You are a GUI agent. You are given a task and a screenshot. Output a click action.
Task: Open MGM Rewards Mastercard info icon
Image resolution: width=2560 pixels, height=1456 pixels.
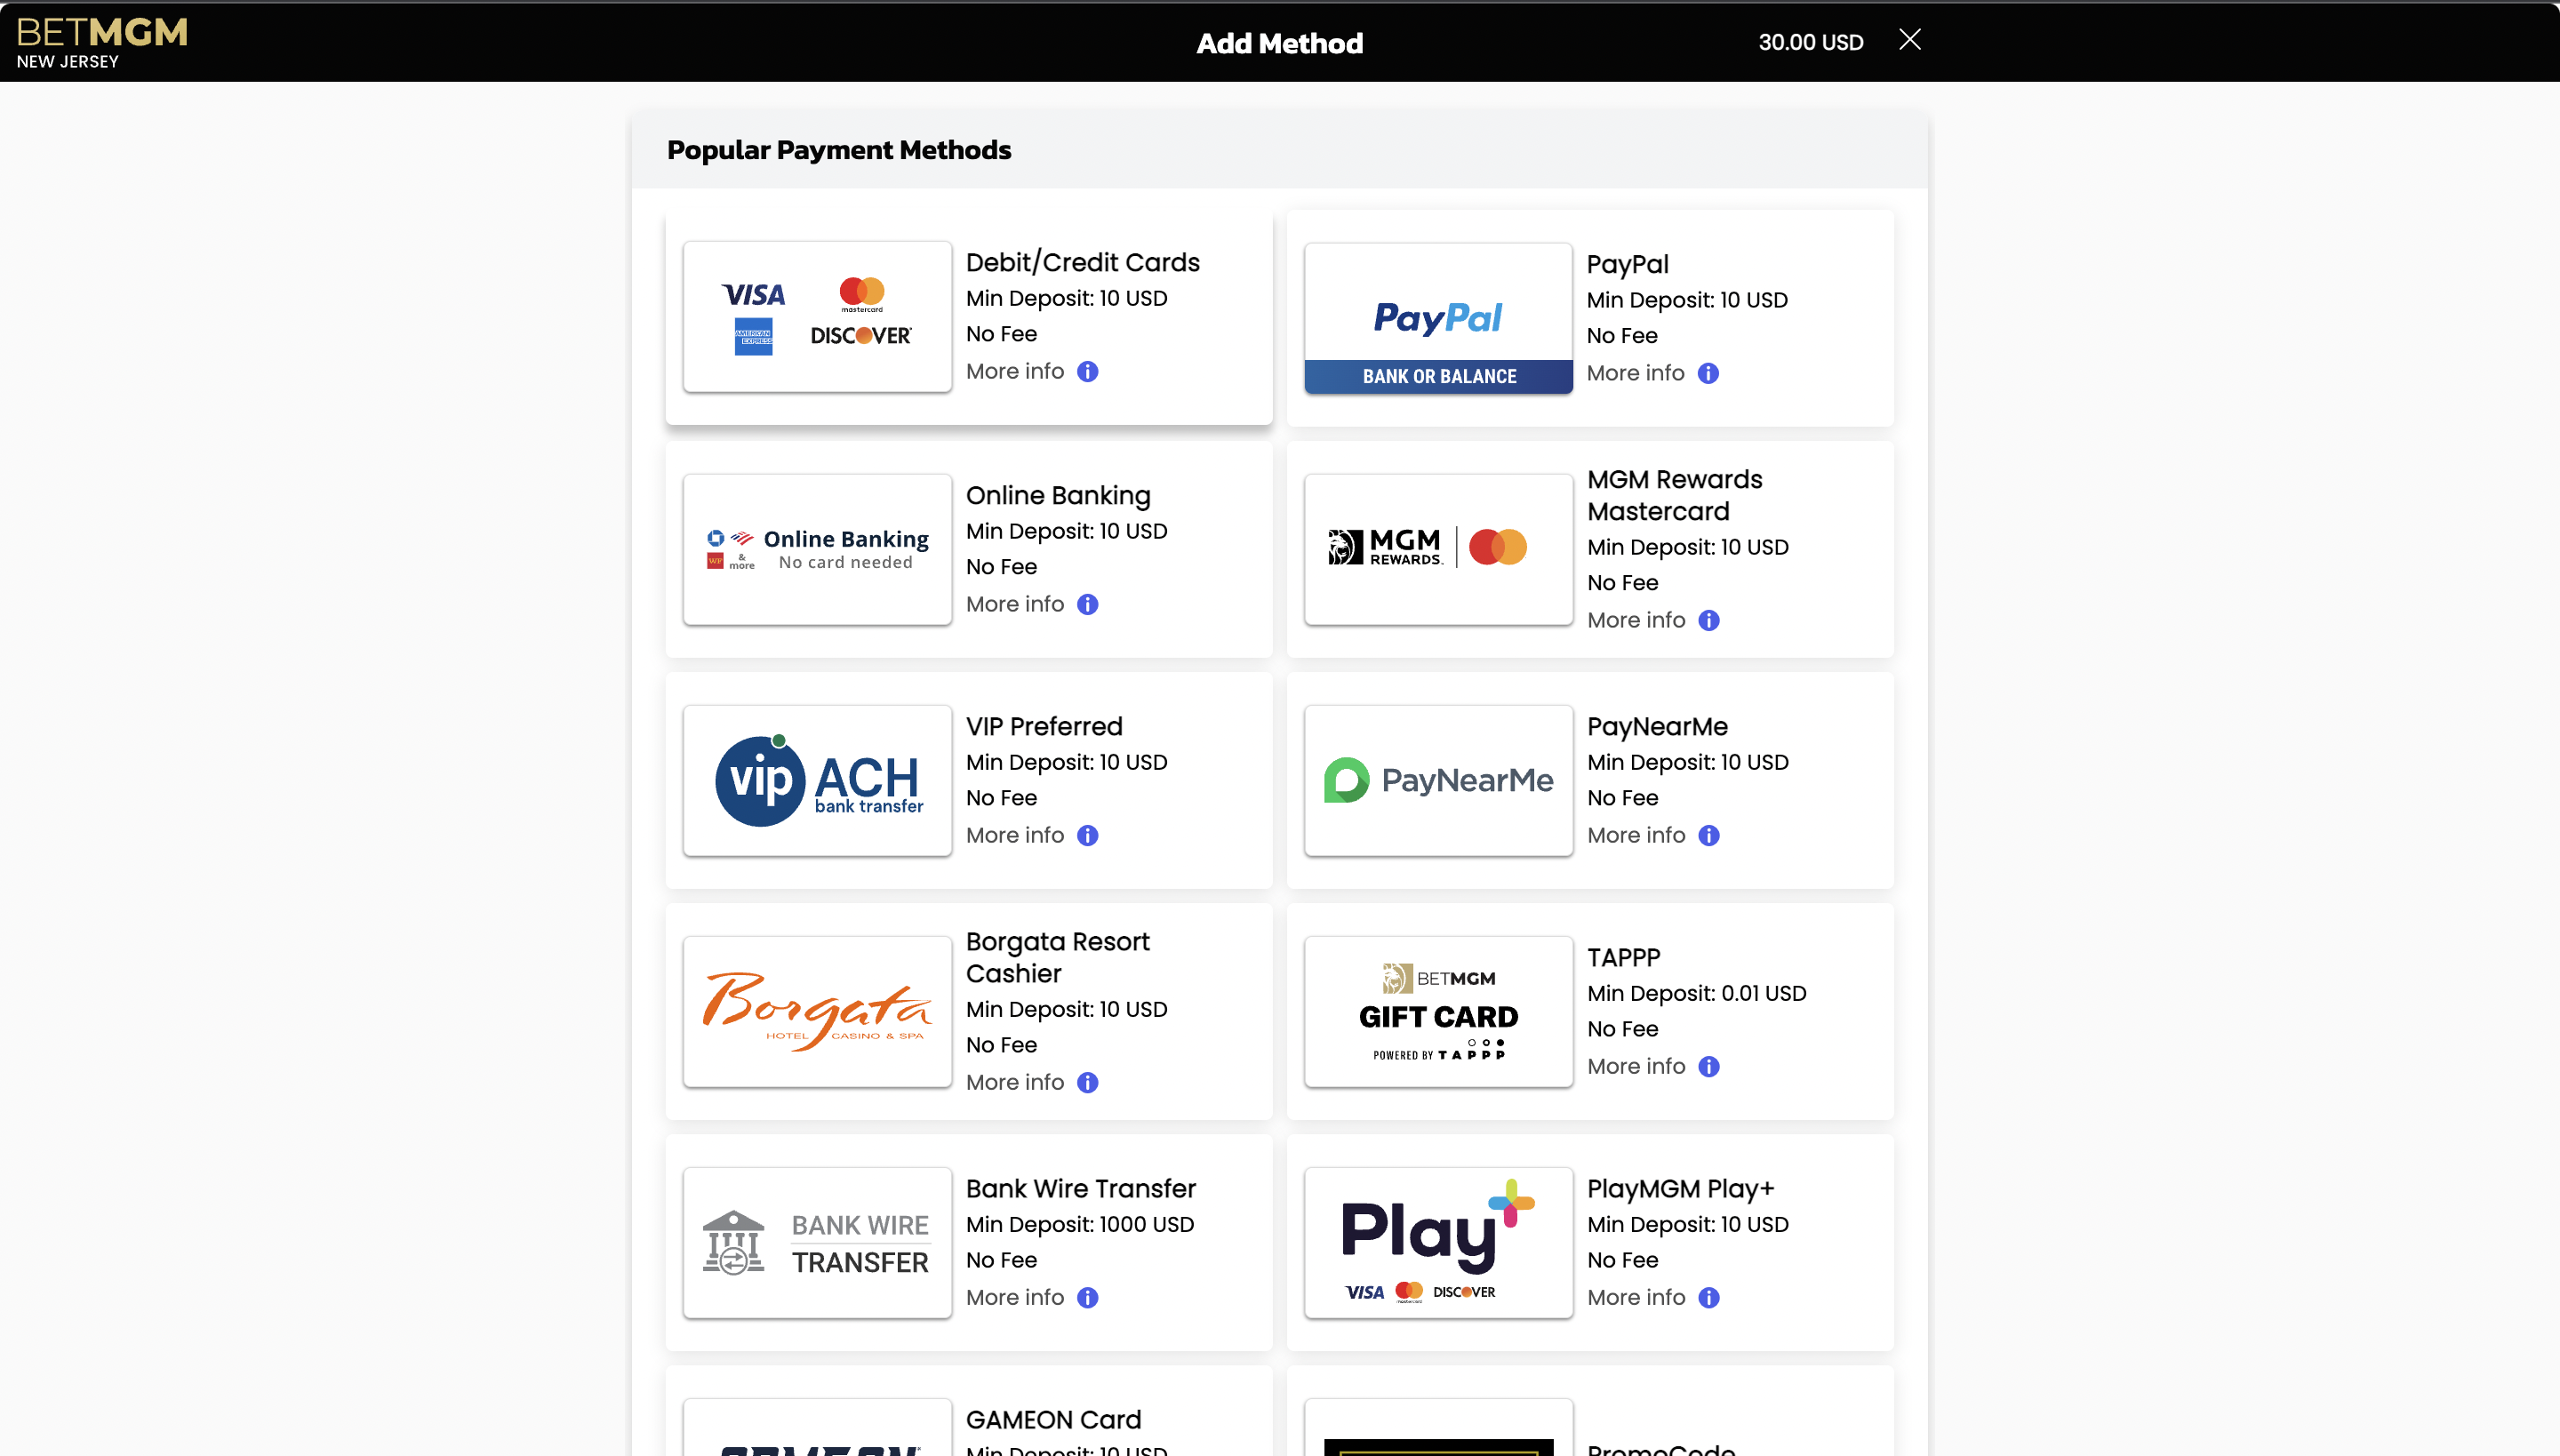[1709, 621]
